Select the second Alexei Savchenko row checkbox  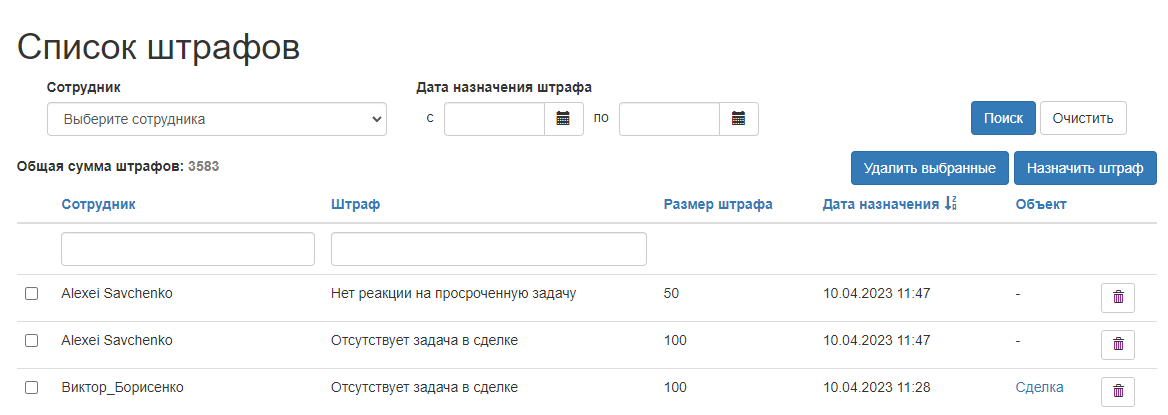(31, 340)
